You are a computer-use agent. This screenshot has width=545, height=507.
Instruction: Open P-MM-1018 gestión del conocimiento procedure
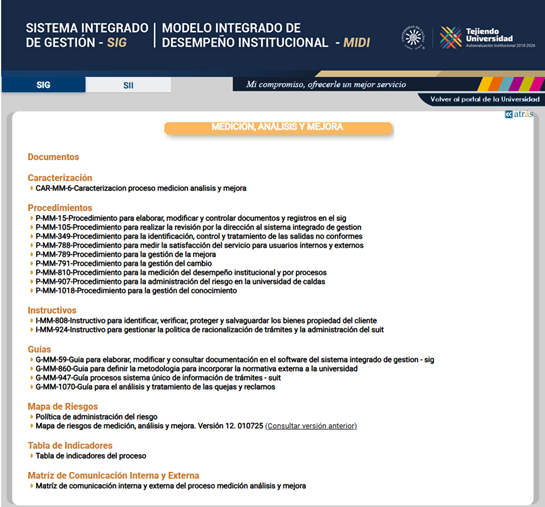click(136, 291)
